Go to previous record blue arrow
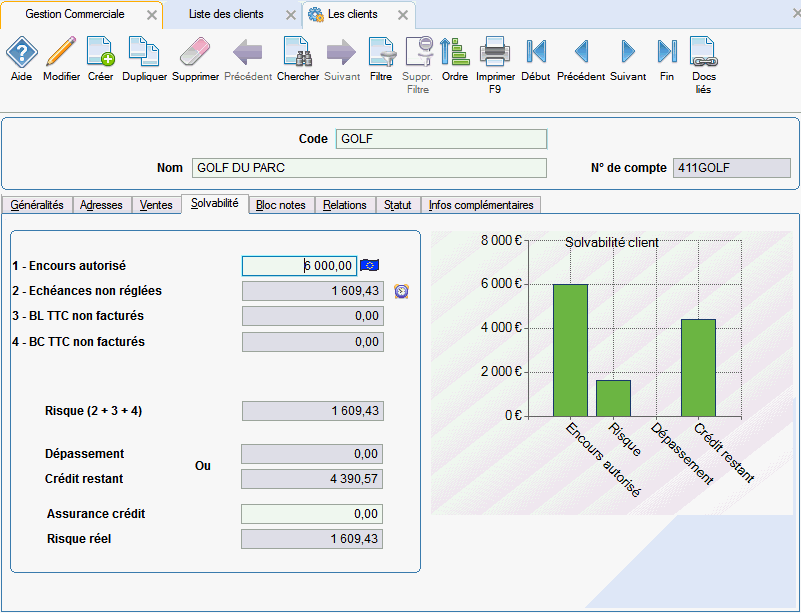 (581, 52)
